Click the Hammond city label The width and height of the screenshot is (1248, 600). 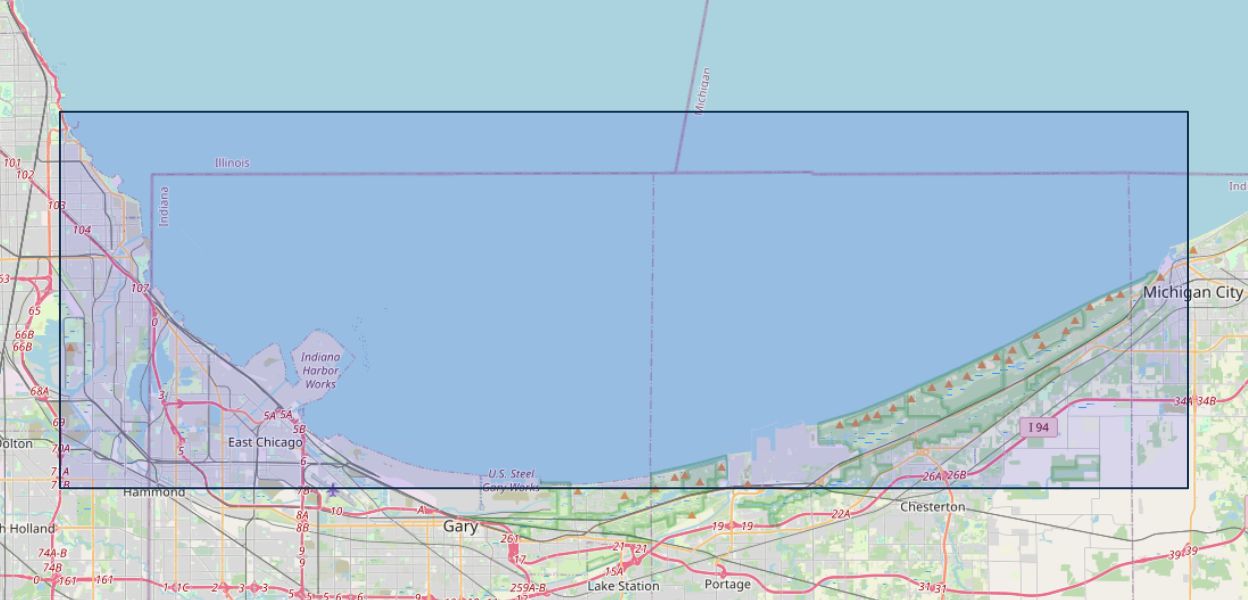click(154, 493)
